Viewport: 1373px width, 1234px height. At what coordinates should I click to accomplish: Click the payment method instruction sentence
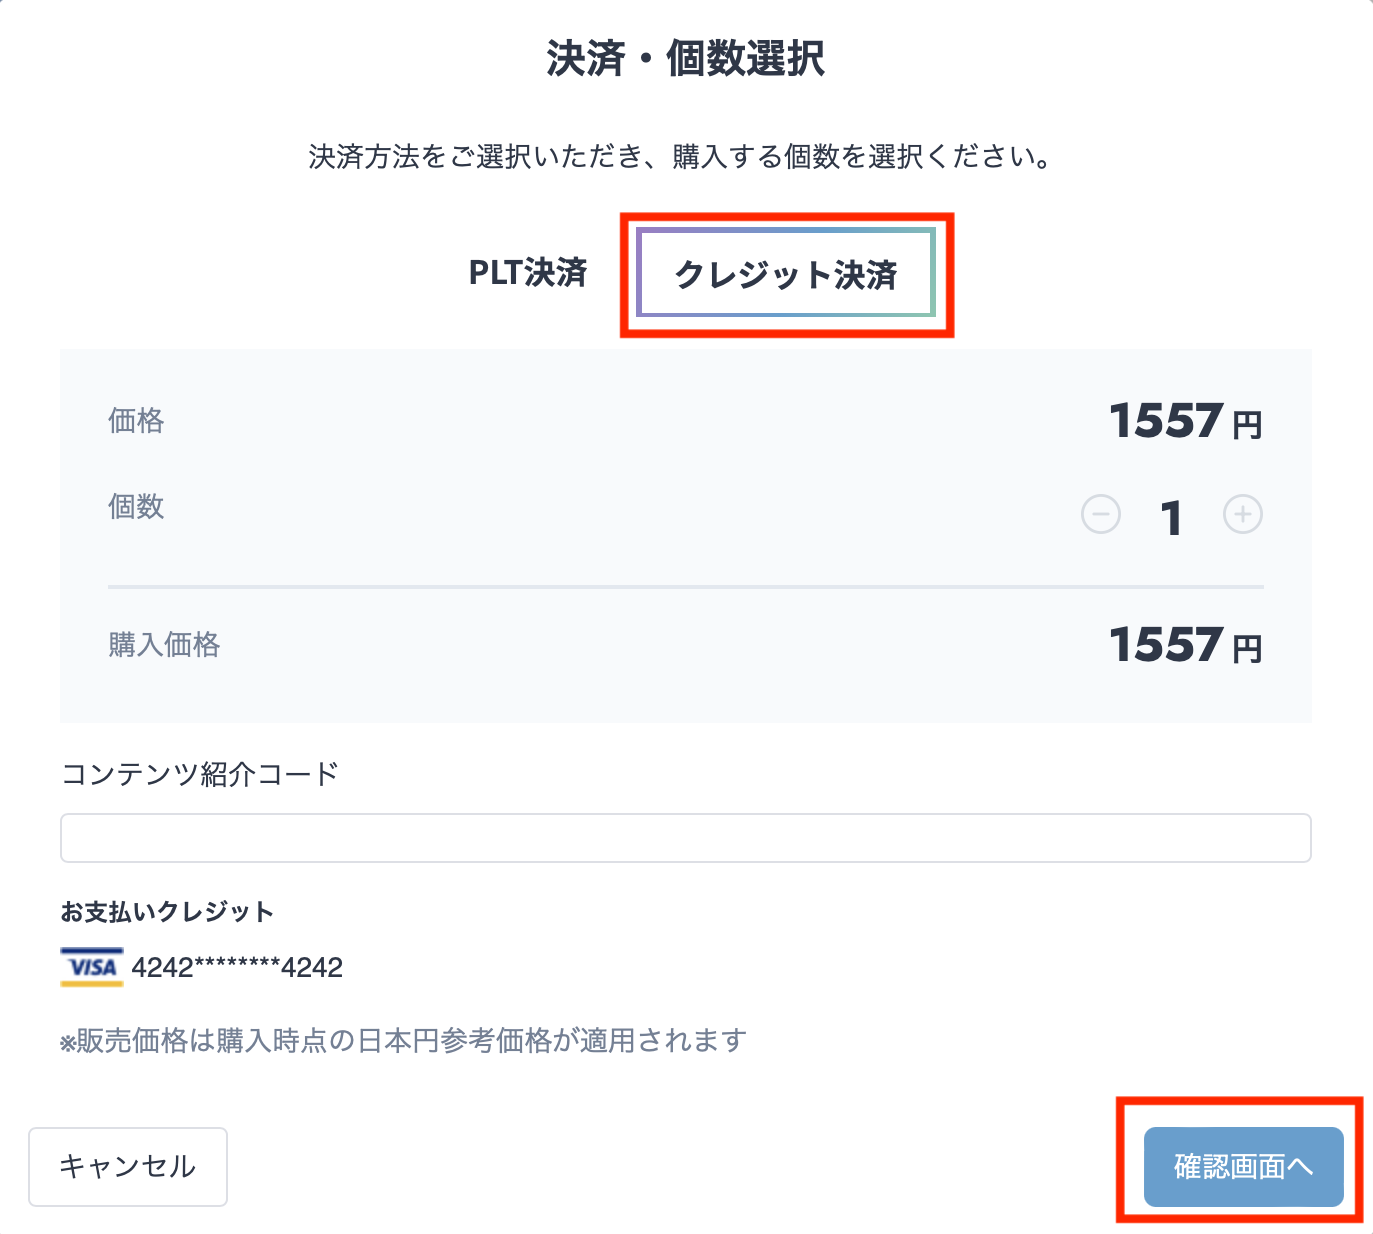(680, 157)
